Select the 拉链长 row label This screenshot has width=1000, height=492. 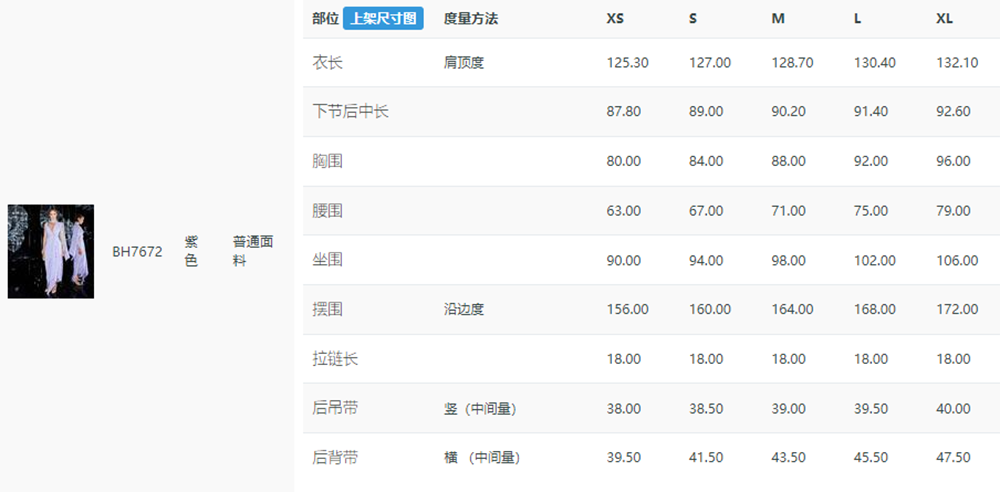(335, 359)
